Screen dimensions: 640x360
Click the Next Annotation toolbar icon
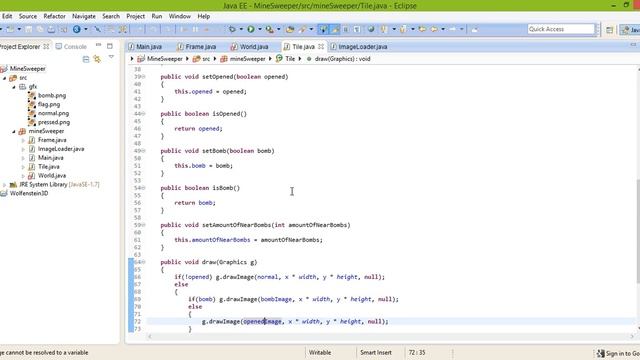pyautogui.click(x=383, y=29)
